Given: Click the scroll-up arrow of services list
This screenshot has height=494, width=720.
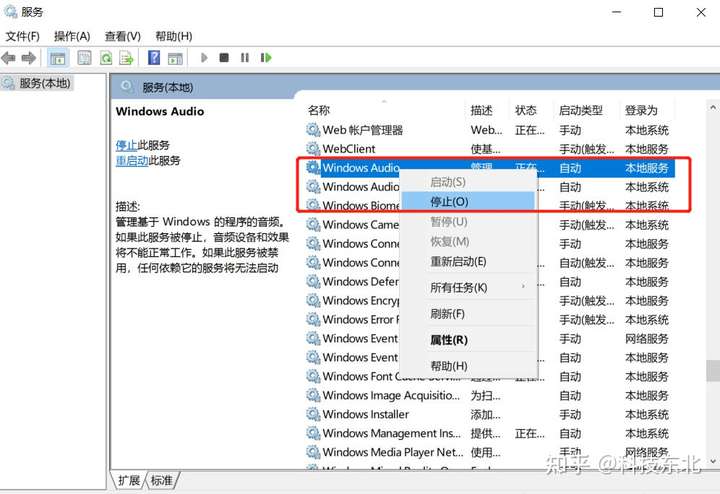Looking at the screenshot, I should pos(713,107).
